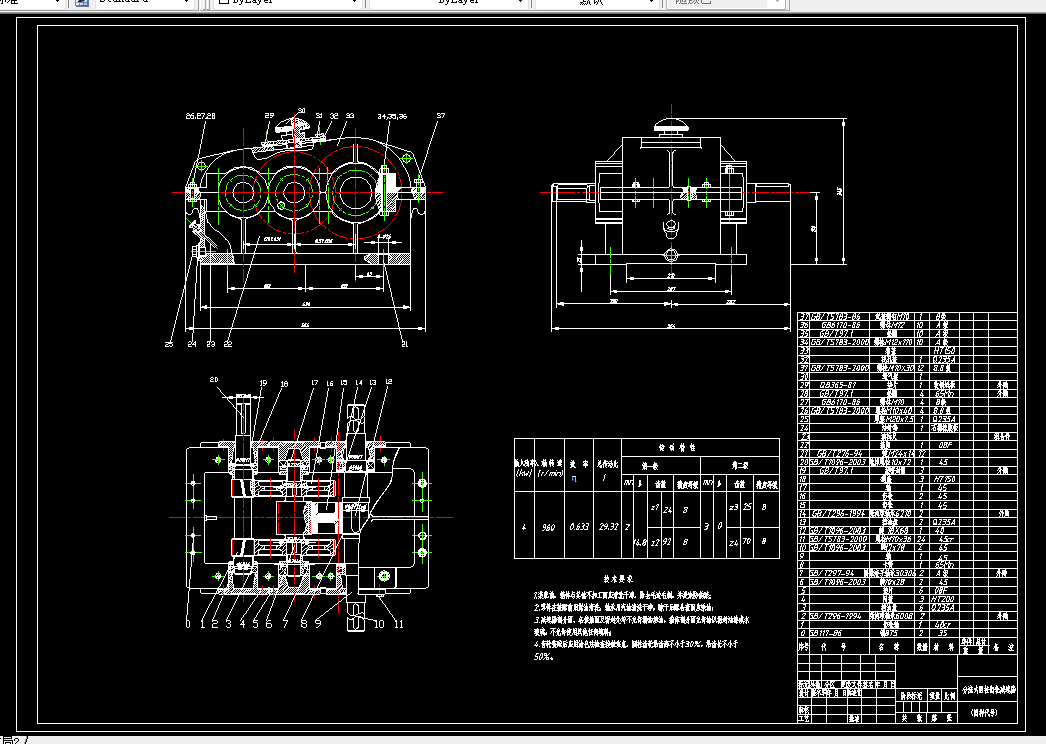Screen dimensions: 1046x744
Task: Select balloon label '26,27,28' on front view
Action: click(x=200, y=116)
